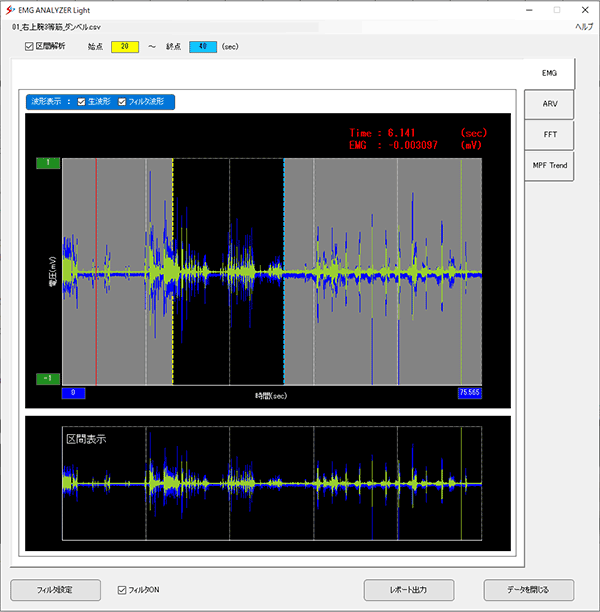The image size is (600, 612).
Task: Edit the cyan 終点 end field showing 40
Action: 203,47
